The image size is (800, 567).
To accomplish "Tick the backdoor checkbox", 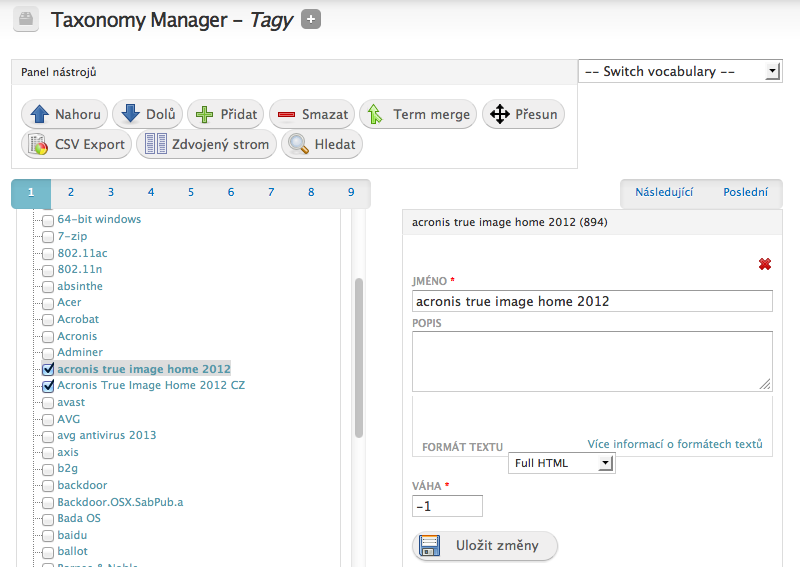I will pos(48,486).
